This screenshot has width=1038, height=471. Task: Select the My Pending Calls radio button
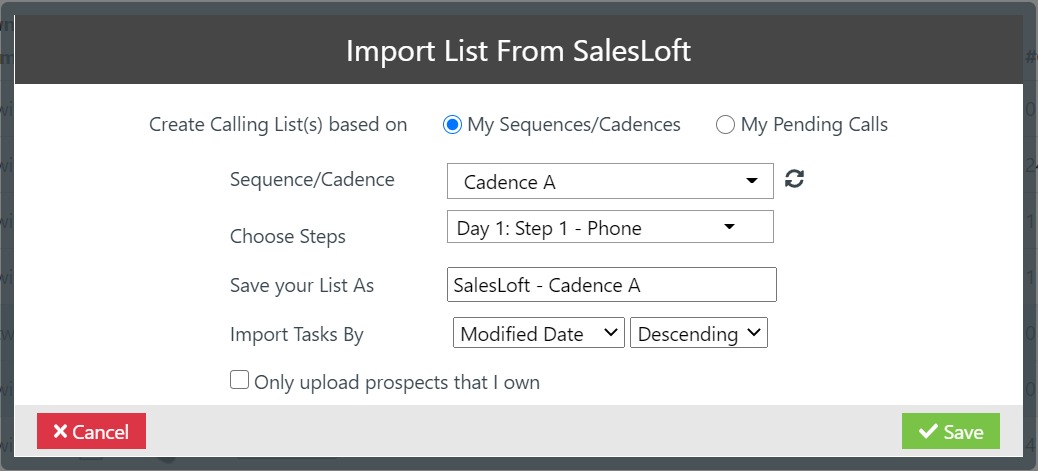click(x=725, y=125)
